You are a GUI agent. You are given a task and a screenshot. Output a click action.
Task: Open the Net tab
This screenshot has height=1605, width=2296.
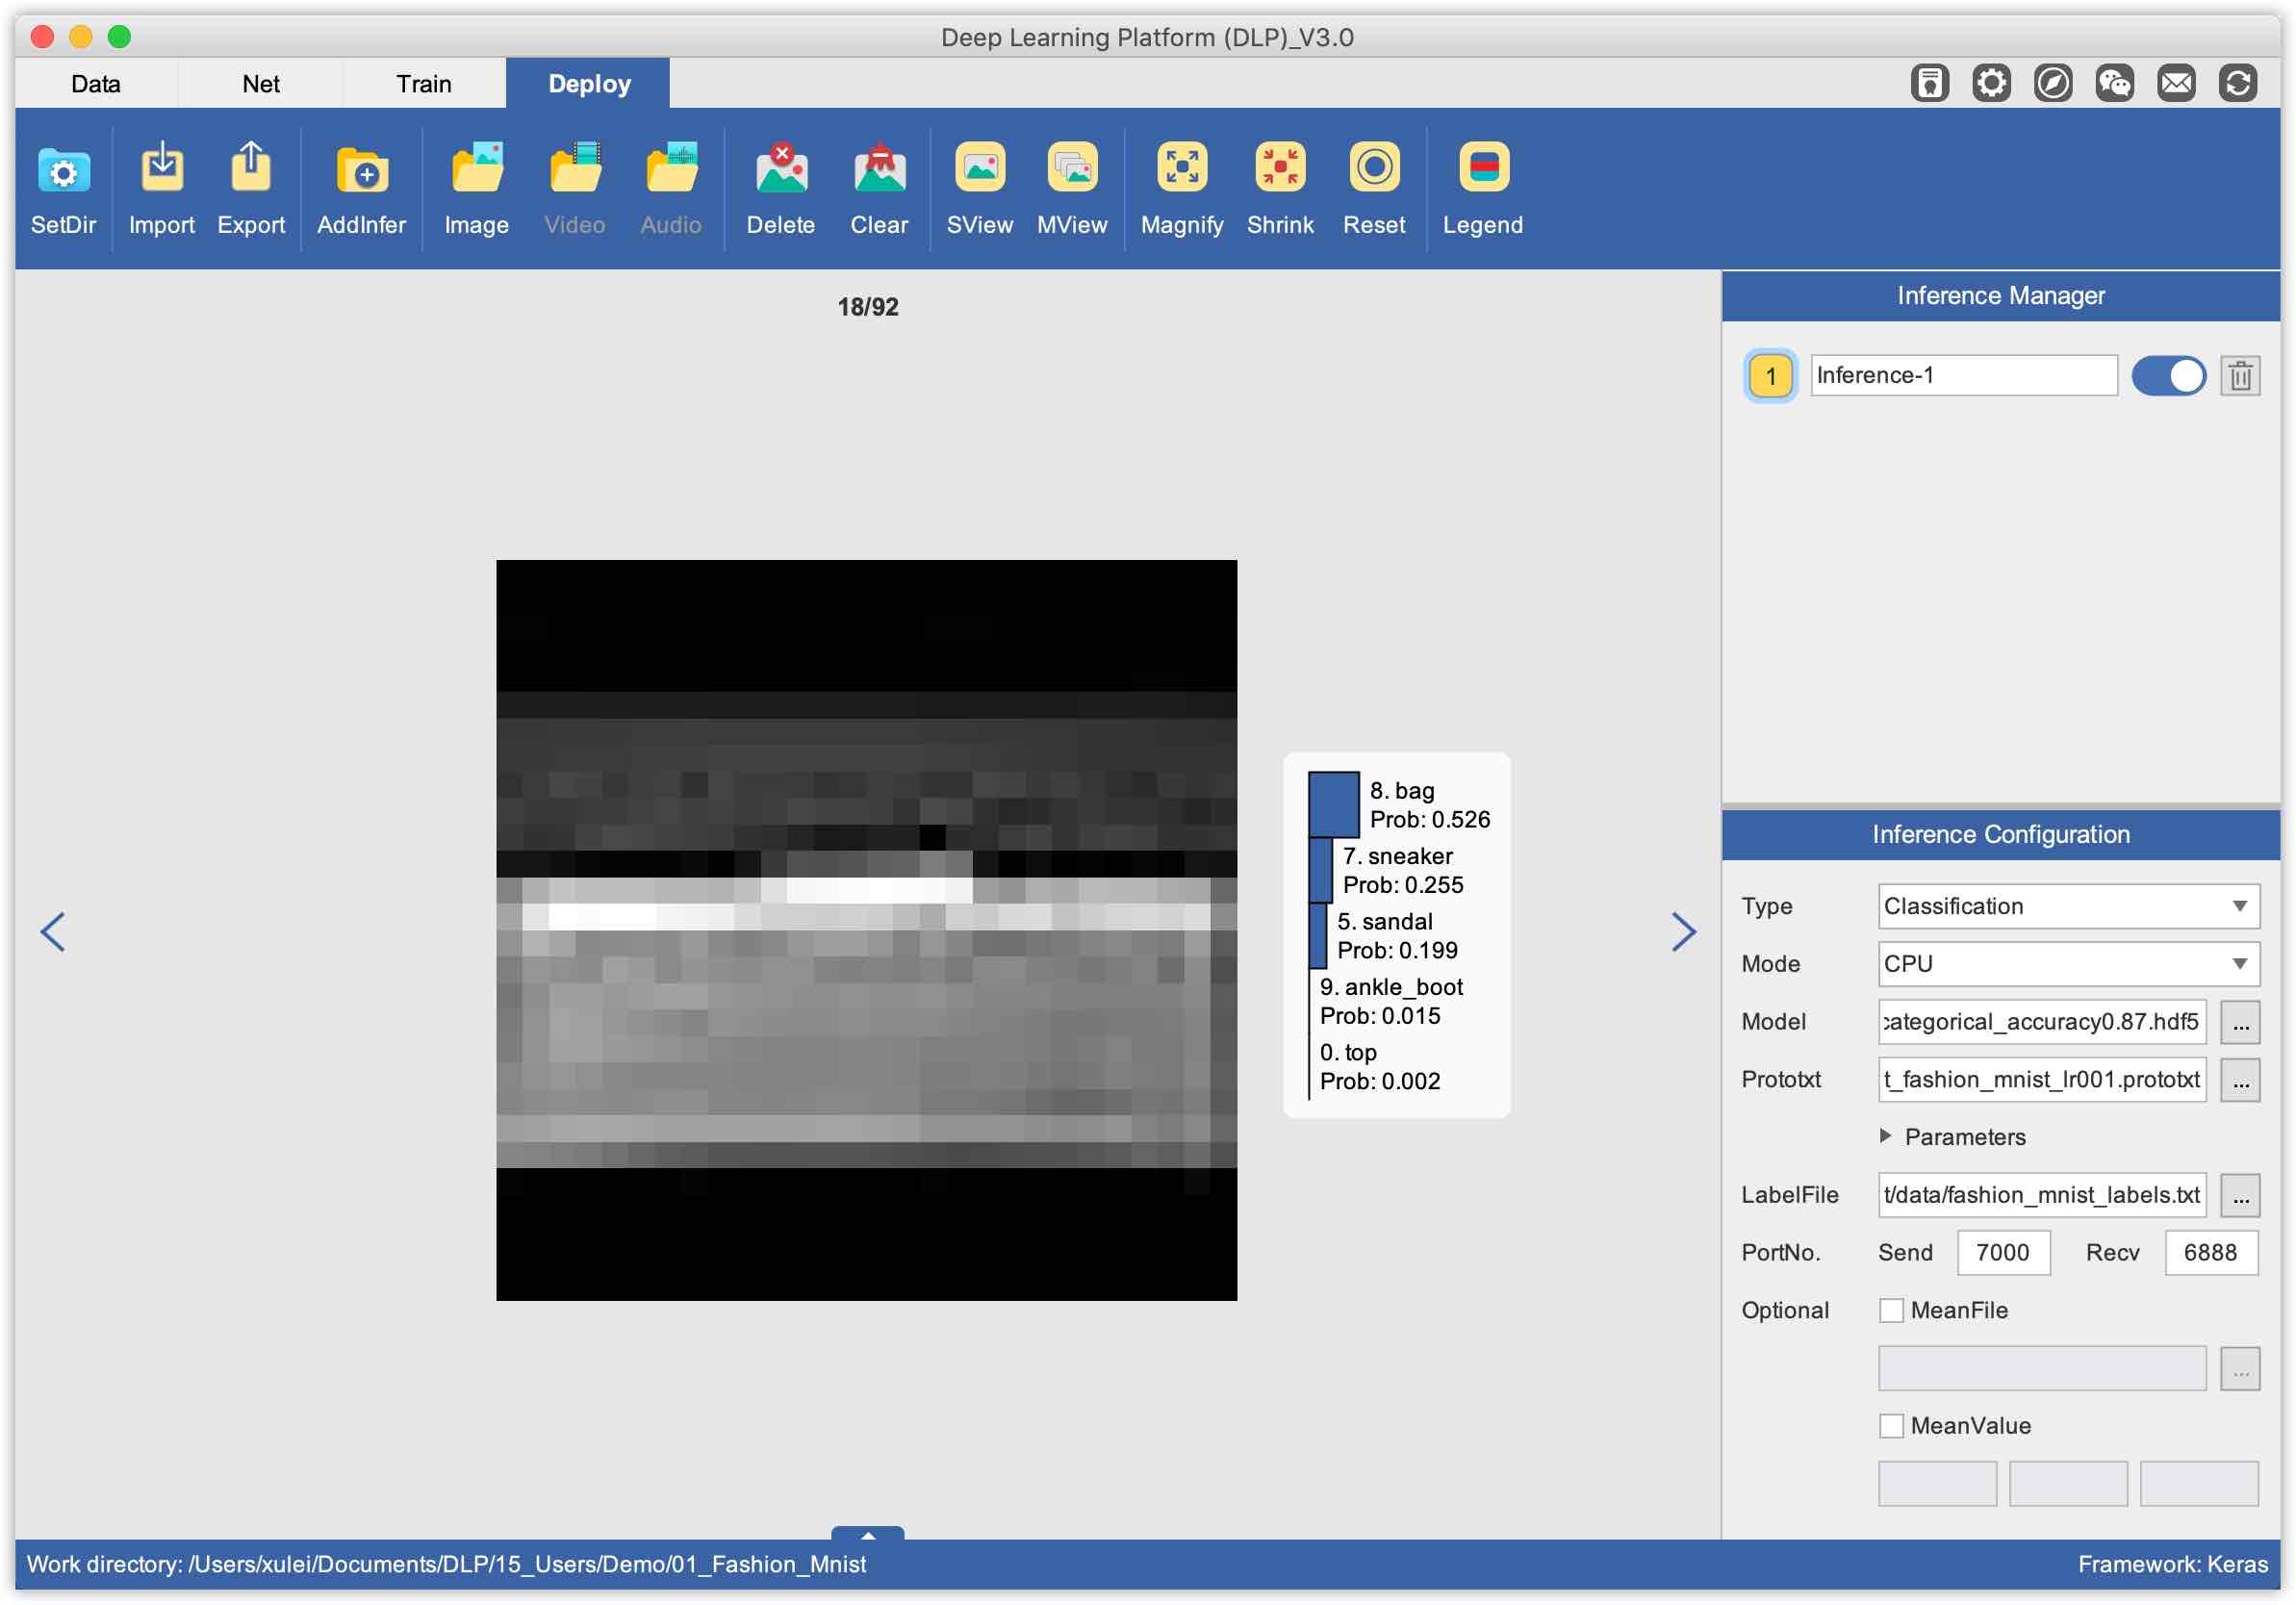pos(260,84)
